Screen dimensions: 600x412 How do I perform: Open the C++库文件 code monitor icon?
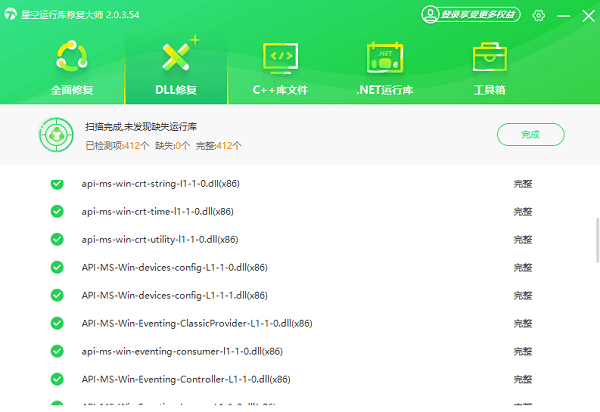point(280,58)
